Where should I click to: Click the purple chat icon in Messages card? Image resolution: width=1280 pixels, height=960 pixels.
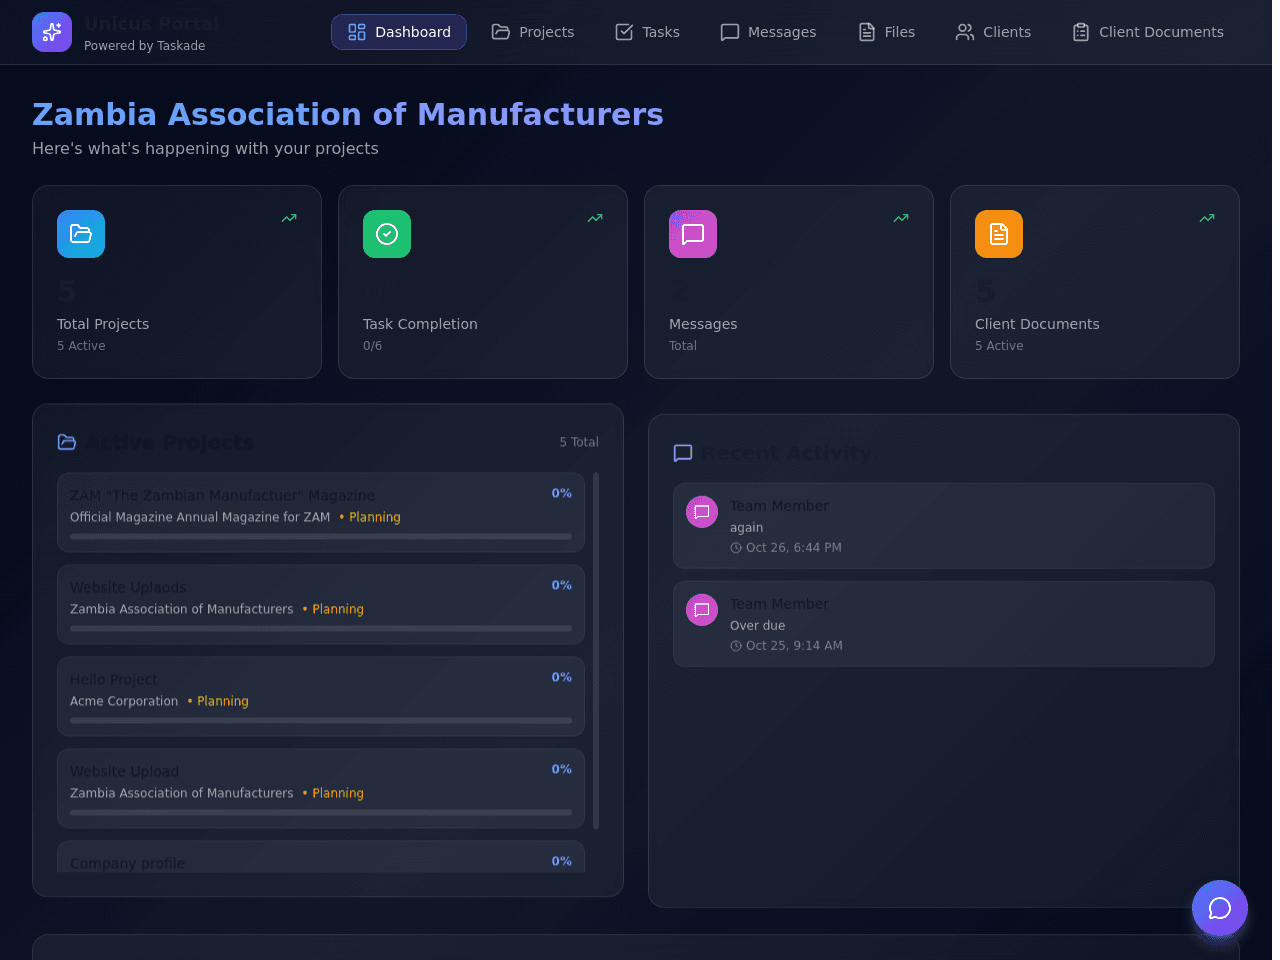pyautogui.click(x=693, y=234)
